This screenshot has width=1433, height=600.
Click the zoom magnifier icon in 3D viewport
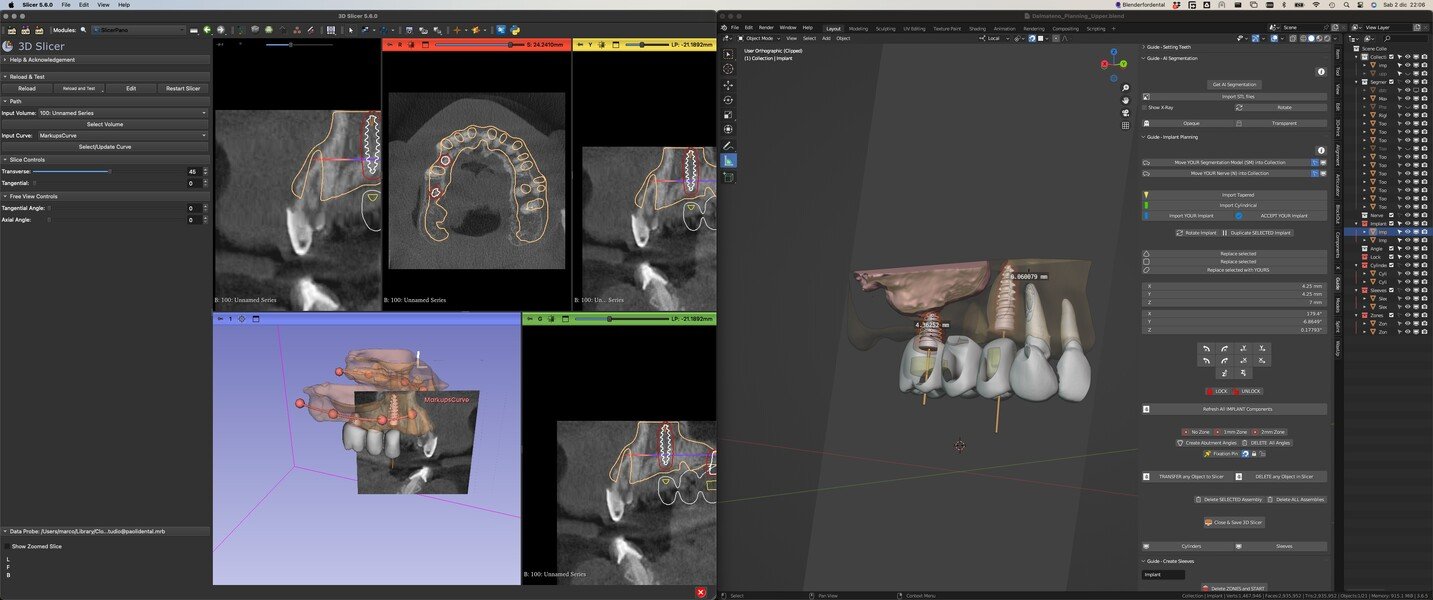[x=1126, y=88]
